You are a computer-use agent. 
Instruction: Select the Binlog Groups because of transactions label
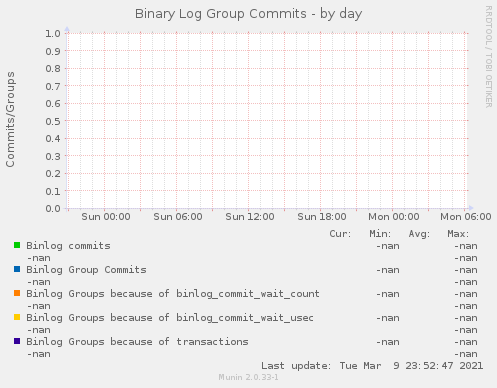[137, 342]
